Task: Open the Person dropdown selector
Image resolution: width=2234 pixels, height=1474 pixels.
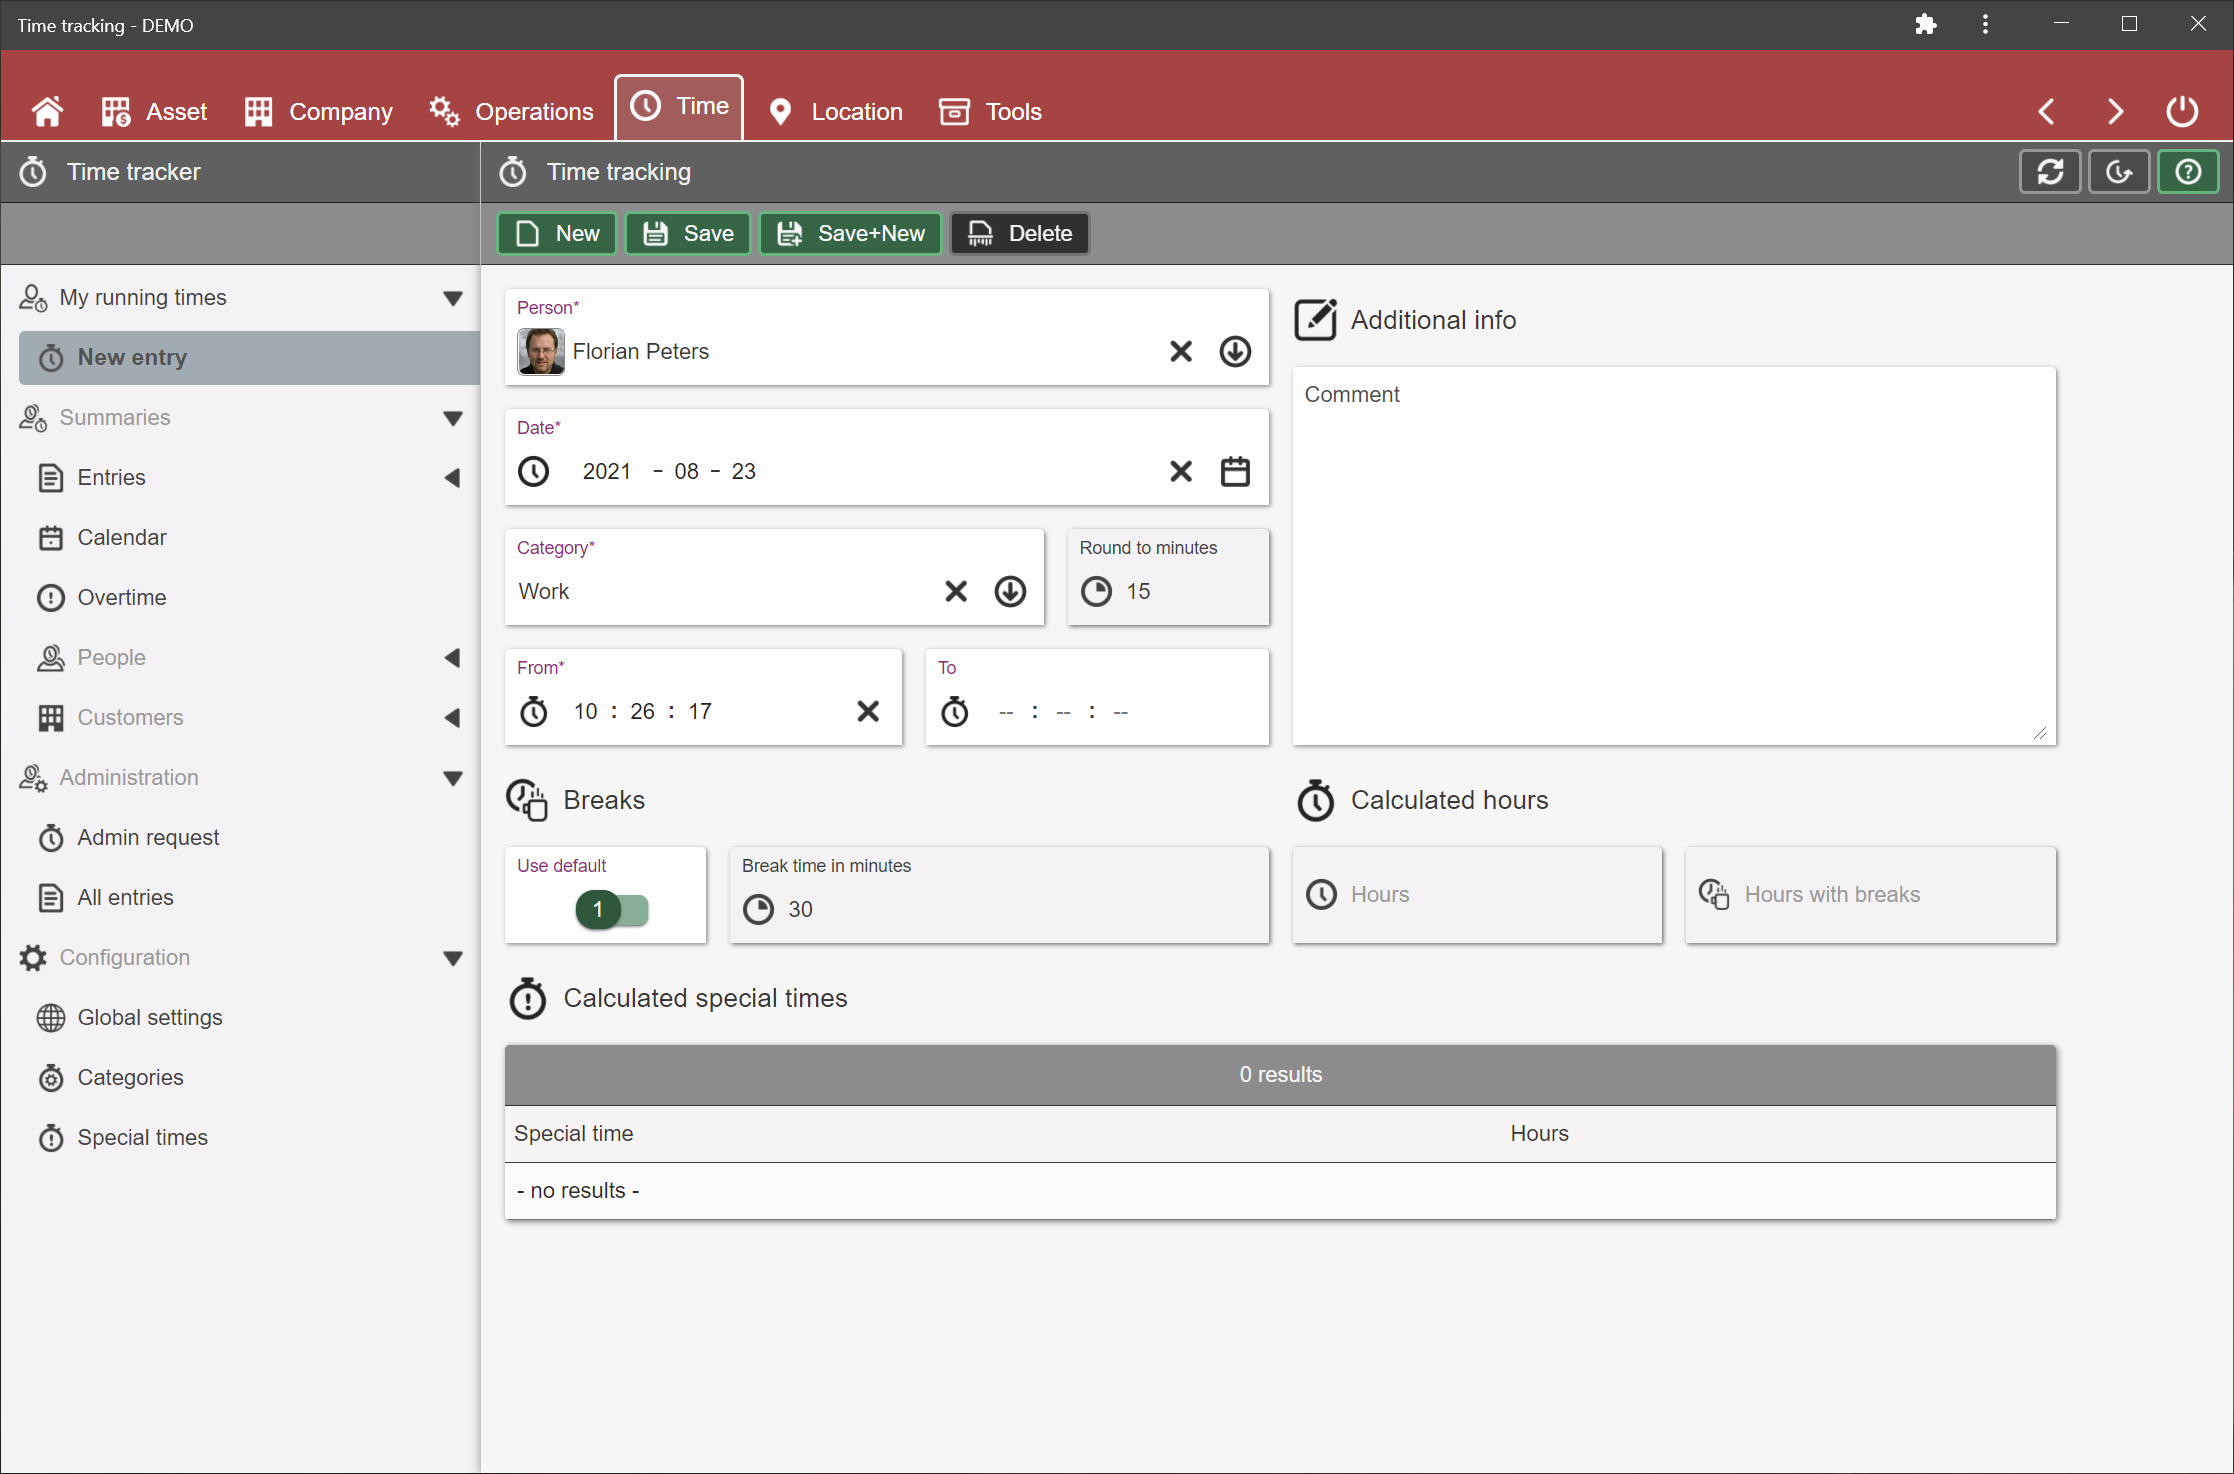Action: coord(1235,351)
